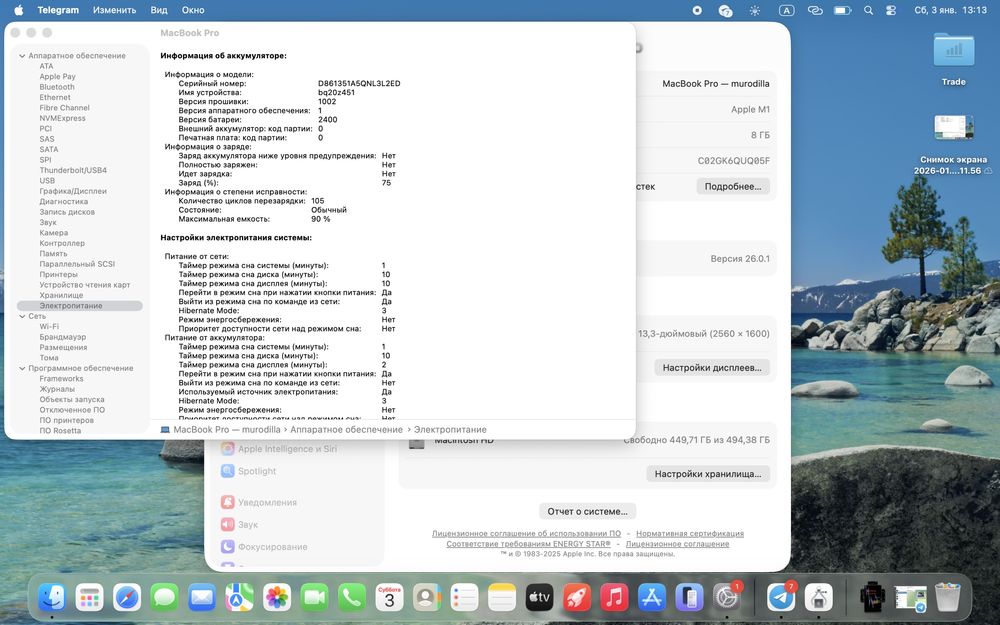
Task: Open Mail app in dock
Action: [x=202, y=598]
